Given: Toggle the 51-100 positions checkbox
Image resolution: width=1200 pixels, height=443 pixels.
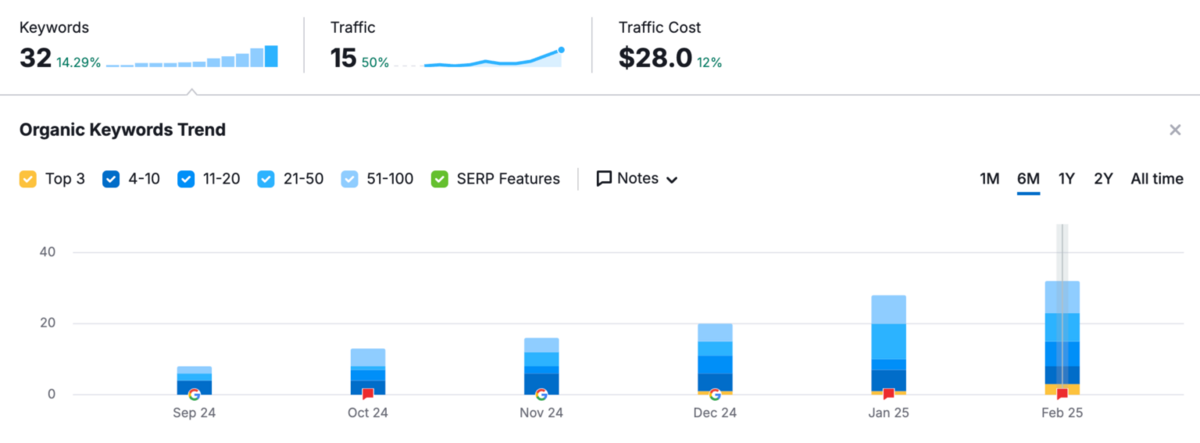Looking at the screenshot, I should click(x=348, y=180).
